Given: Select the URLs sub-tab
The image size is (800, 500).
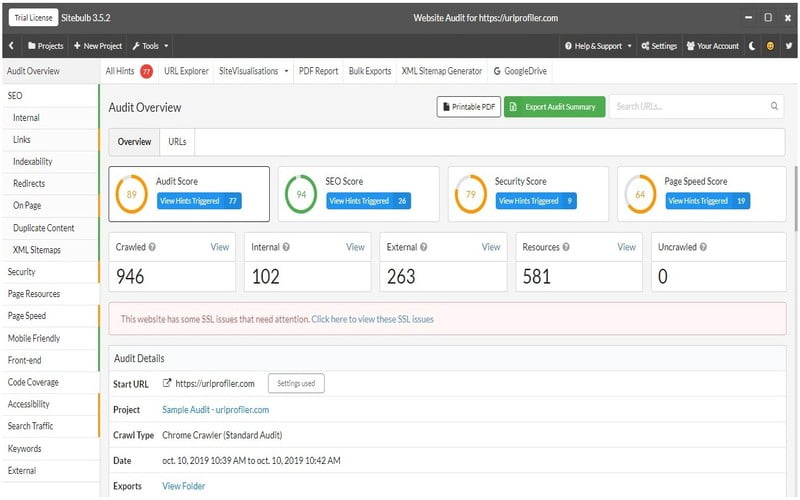Looking at the screenshot, I should pyautogui.click(x=177, y=142).
